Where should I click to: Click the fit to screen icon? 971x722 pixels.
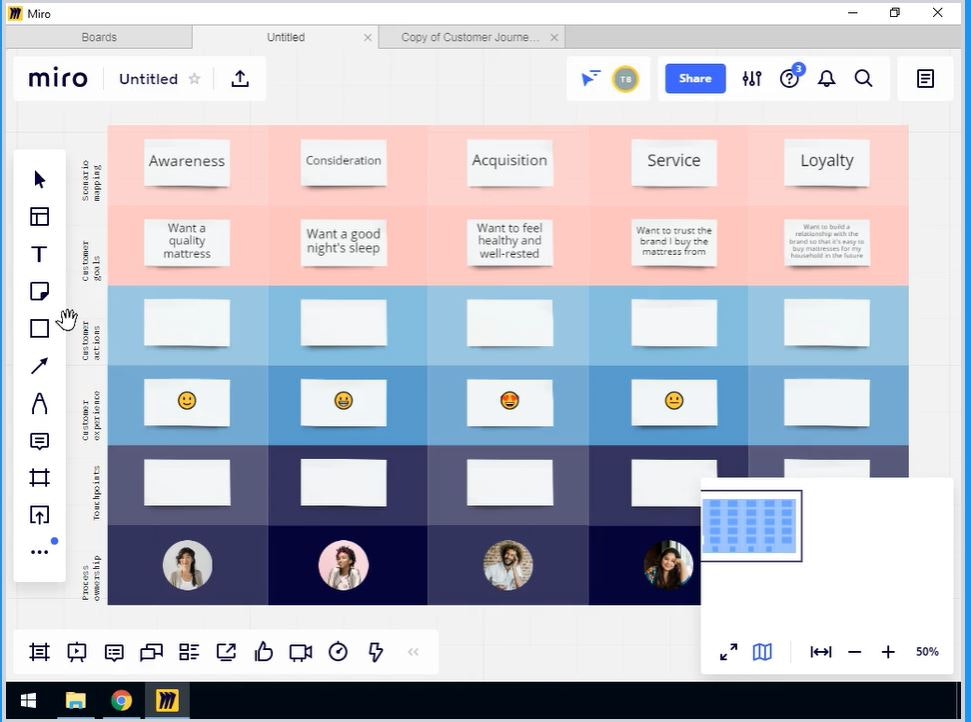pos(821,651)
